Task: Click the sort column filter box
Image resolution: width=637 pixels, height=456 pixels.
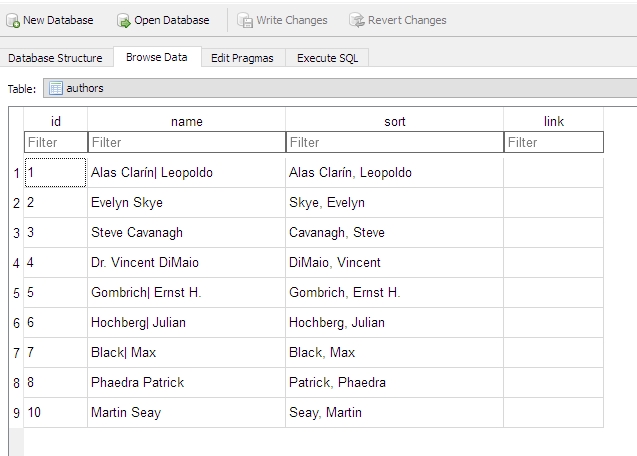Action: click(x=395, y=142)
